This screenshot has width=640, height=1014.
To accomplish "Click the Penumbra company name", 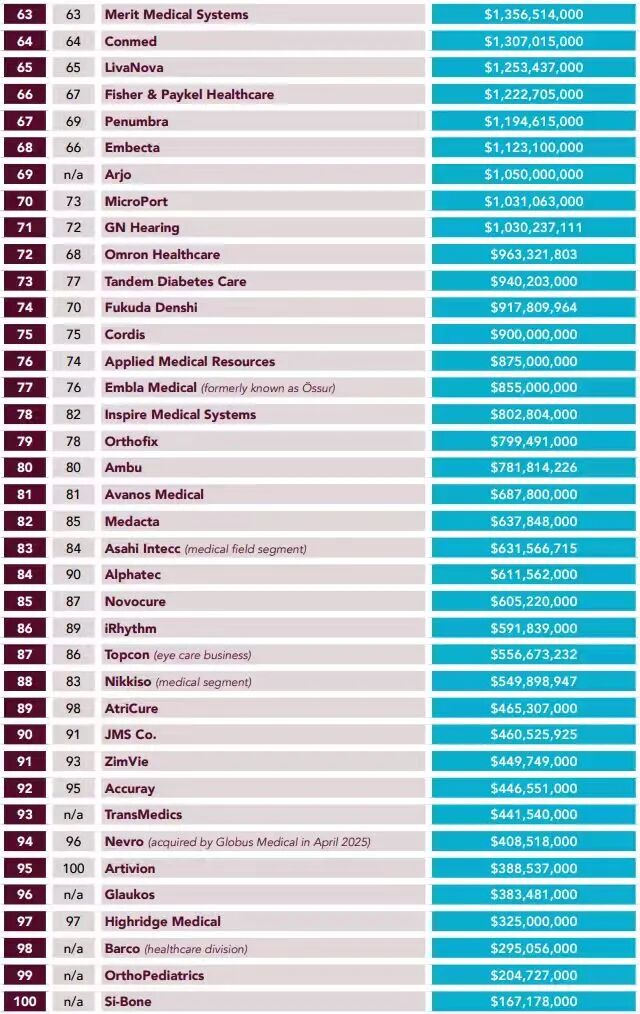I will (x=136, y=121).
